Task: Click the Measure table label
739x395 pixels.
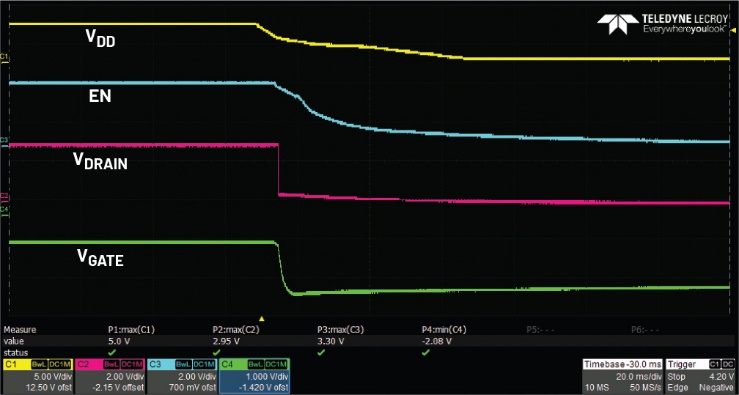Action: tap(19, 330)
